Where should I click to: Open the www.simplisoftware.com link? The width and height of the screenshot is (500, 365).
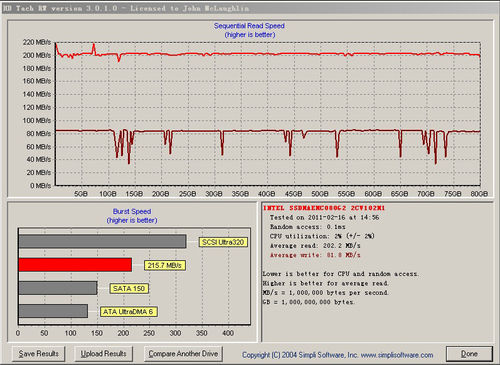click(397, 355)
